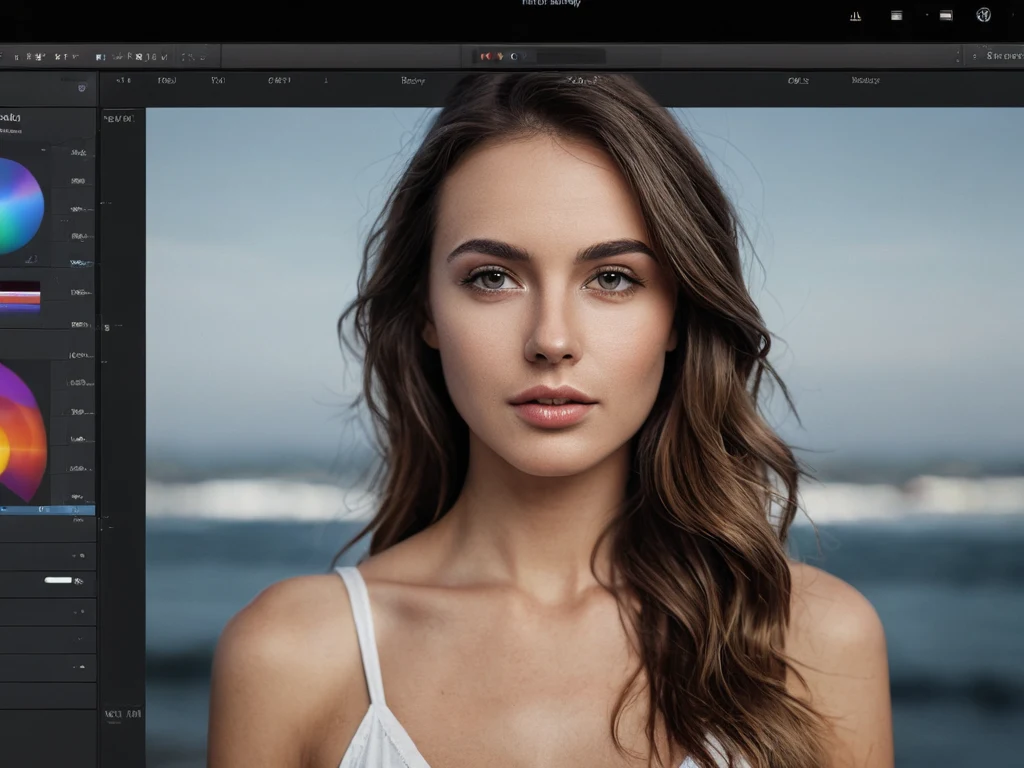Toggle the white pill switch in the left panel
The height and width of the screenshot is (768, 1024).
pyautogui.click(x=59, y=580)
